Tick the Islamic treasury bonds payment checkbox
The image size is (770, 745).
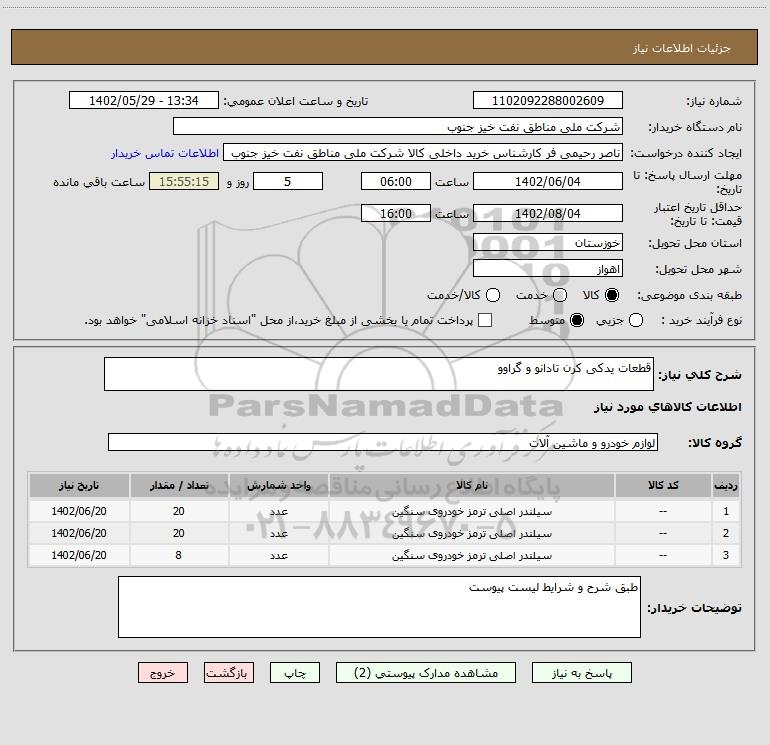485,320
